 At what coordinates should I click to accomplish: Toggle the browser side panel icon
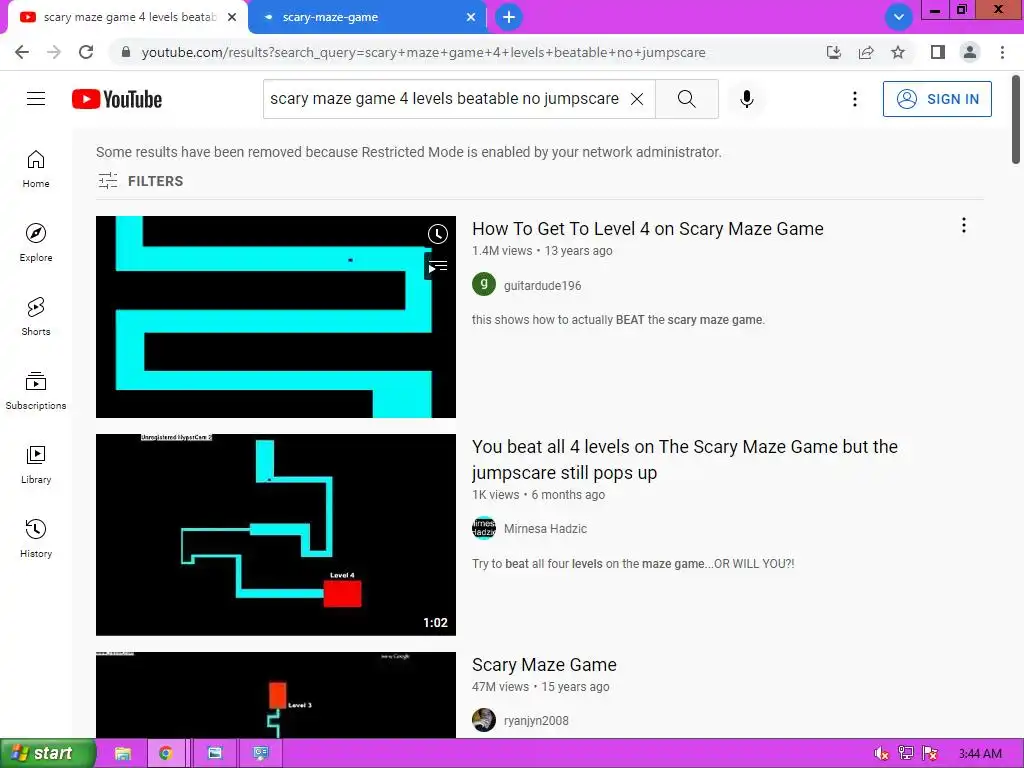coord(938,52)
